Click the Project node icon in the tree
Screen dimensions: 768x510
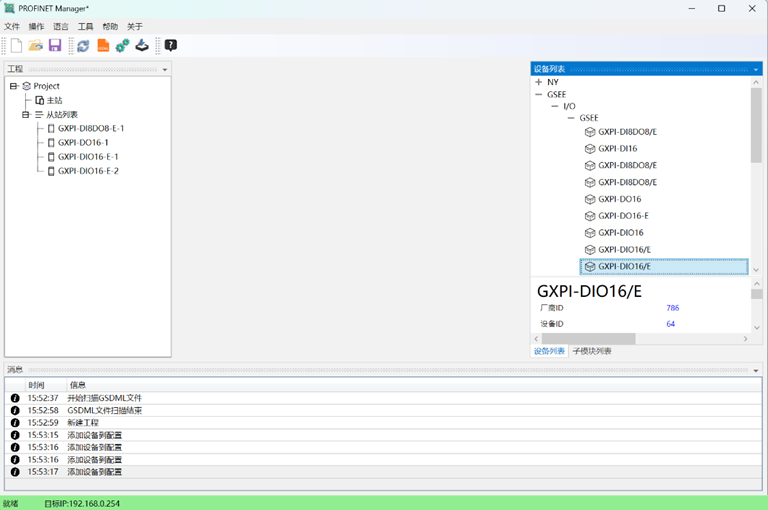26,86
